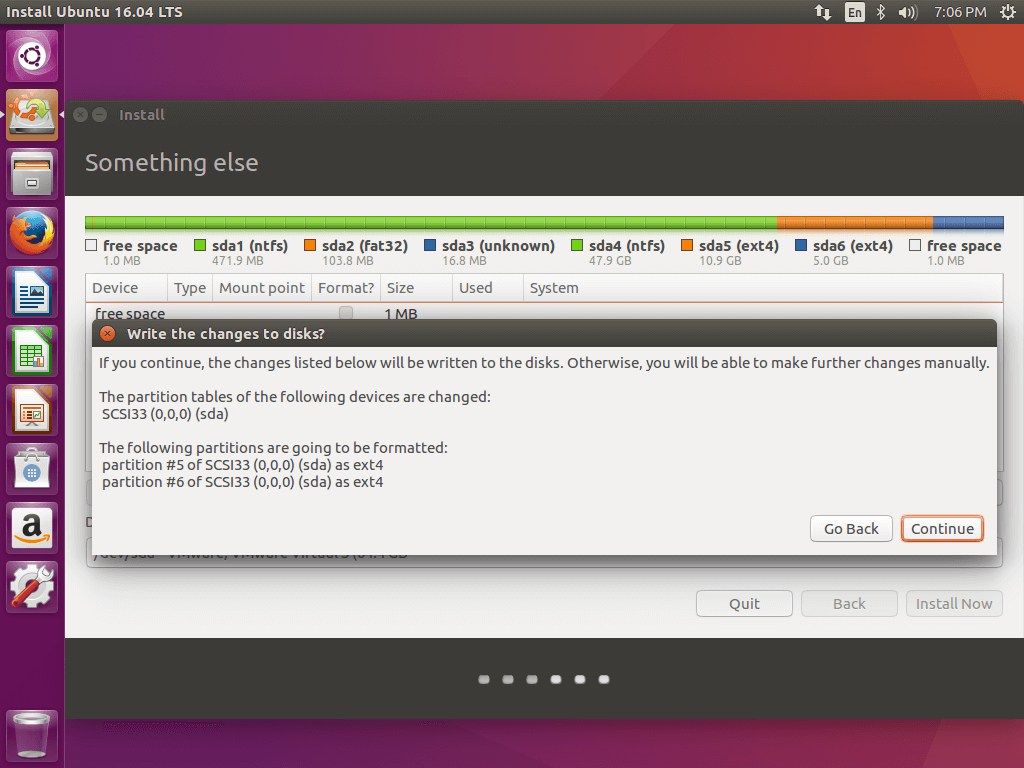Open the session power gear menu
Viewport: 1024px width, 768px height.
pyautogui.click(x=1008, y=12)
